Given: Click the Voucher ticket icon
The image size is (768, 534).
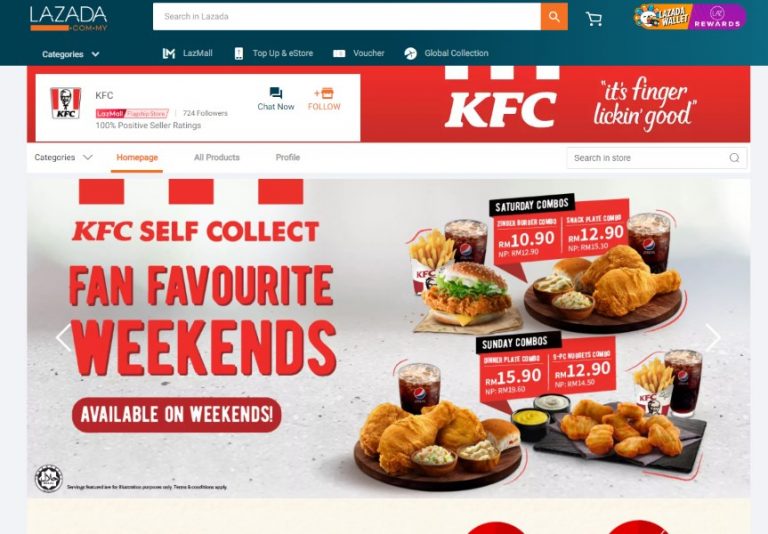Looking at the screenshot, I should point(339,53).
